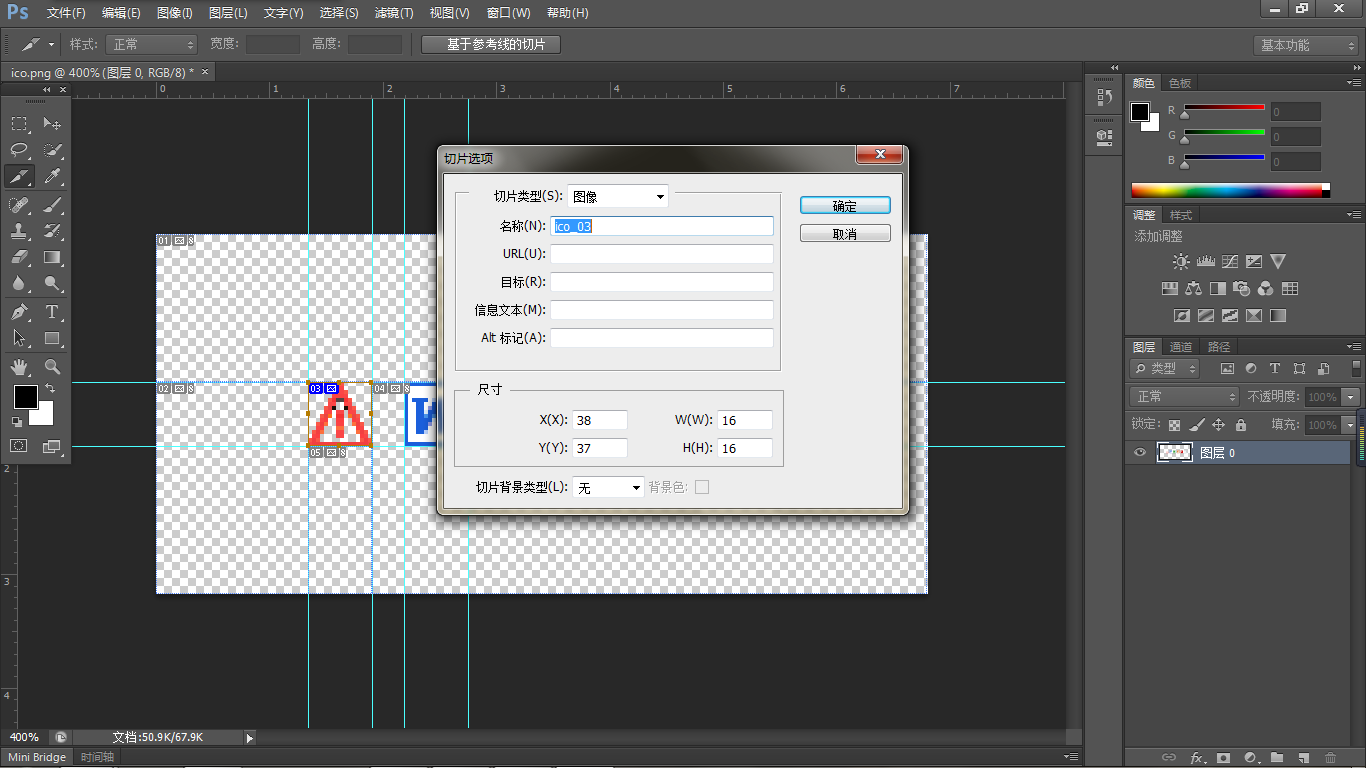
Task: Open the 切片类型 dropdown
Action: [617, 197]
